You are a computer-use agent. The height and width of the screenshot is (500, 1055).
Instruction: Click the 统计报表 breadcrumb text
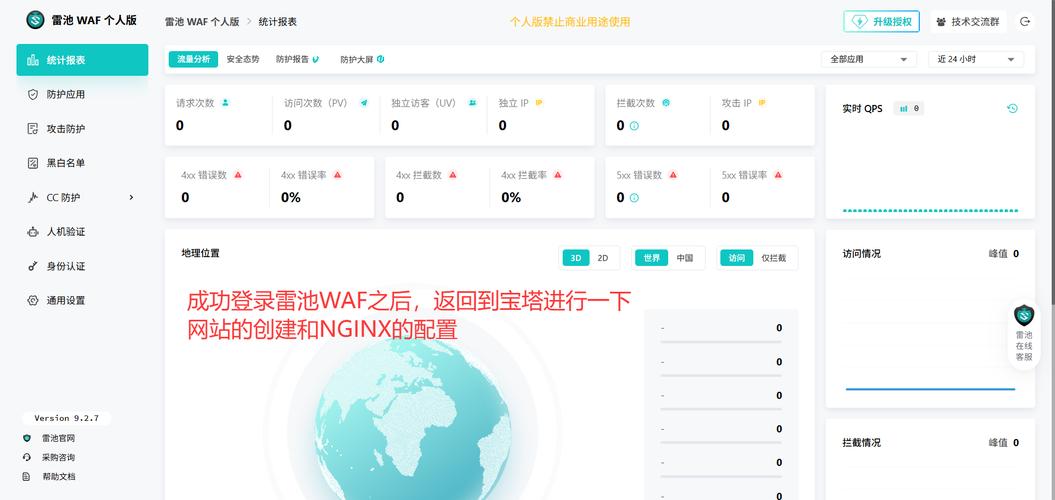pos(278,22)
